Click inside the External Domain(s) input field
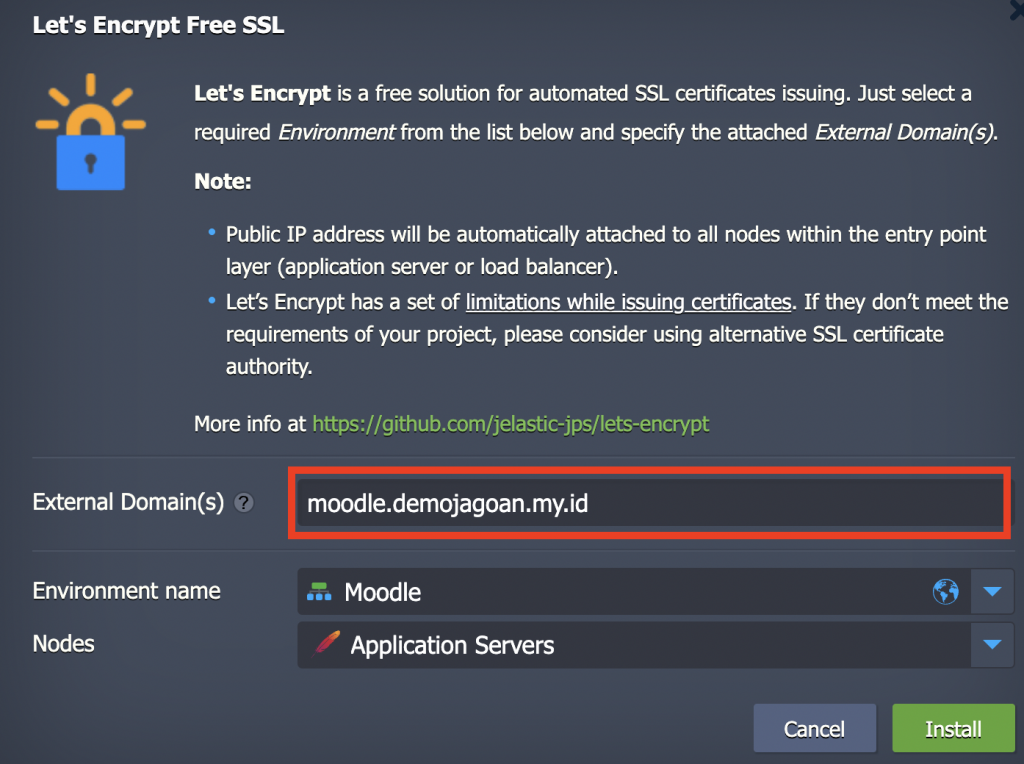The width and height of the screenshot is (1024, 764). pos(650,503)
